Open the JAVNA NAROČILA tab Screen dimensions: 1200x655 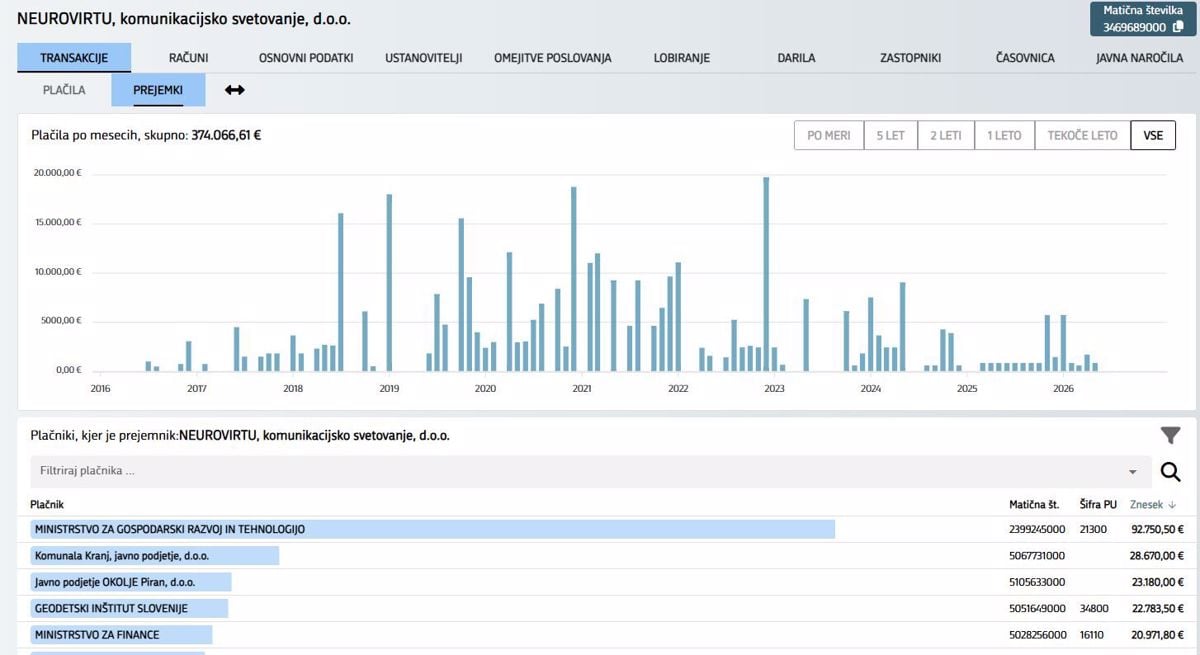point(1139,58)
